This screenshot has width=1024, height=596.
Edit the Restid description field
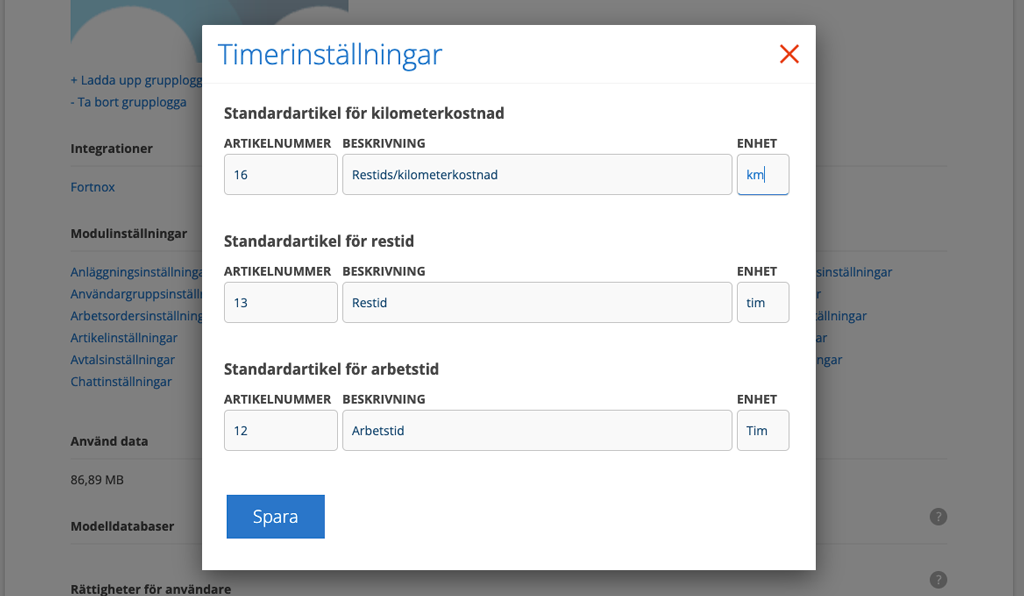(537, 302)
